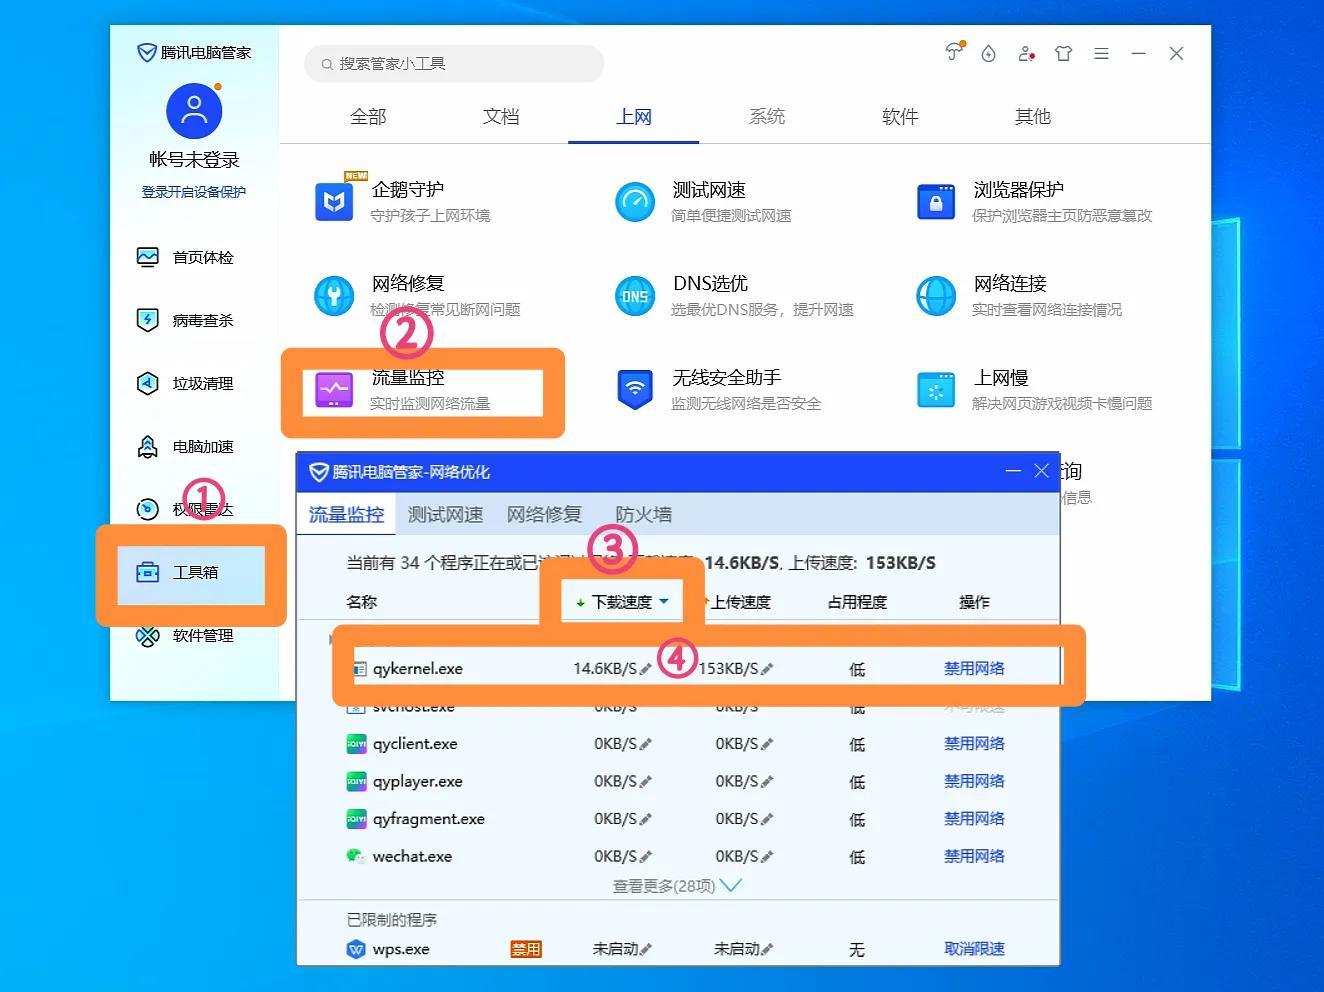This screenshot has width=1324, height=992.
Task: Switch to the 其他 tab
Action: pos(1033,117)
